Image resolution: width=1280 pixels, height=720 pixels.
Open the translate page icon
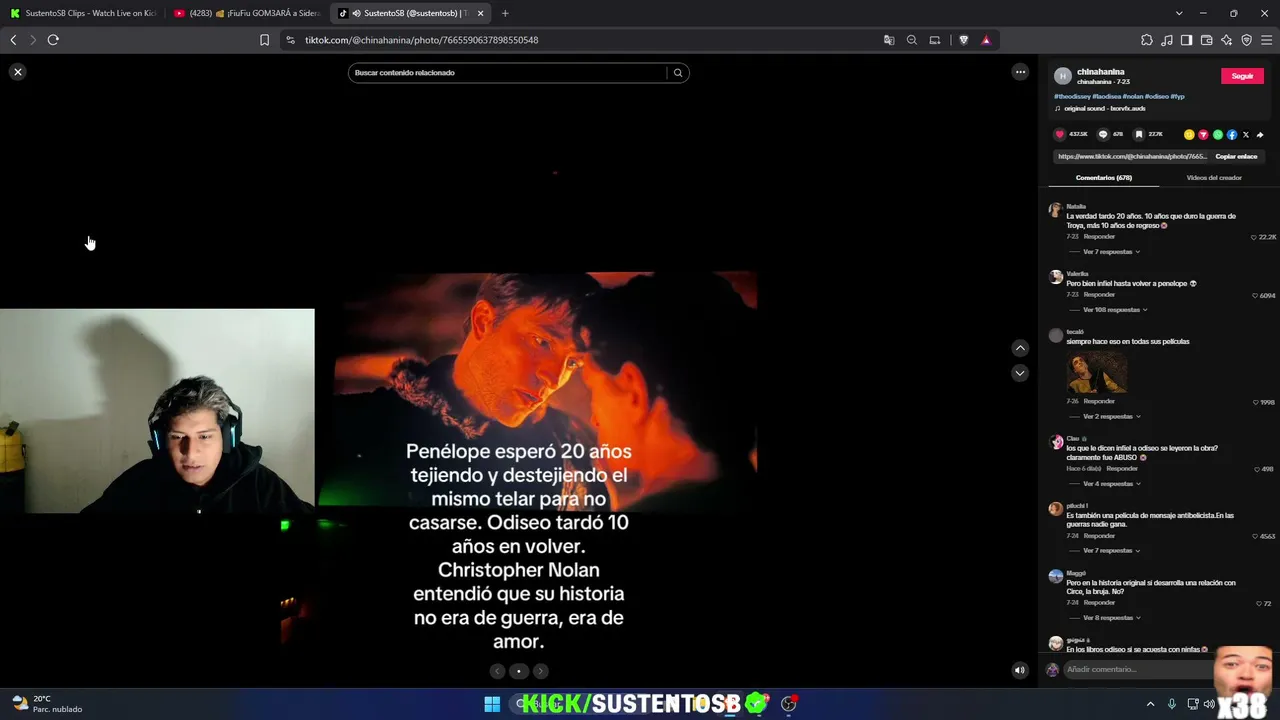pos(889,40)
